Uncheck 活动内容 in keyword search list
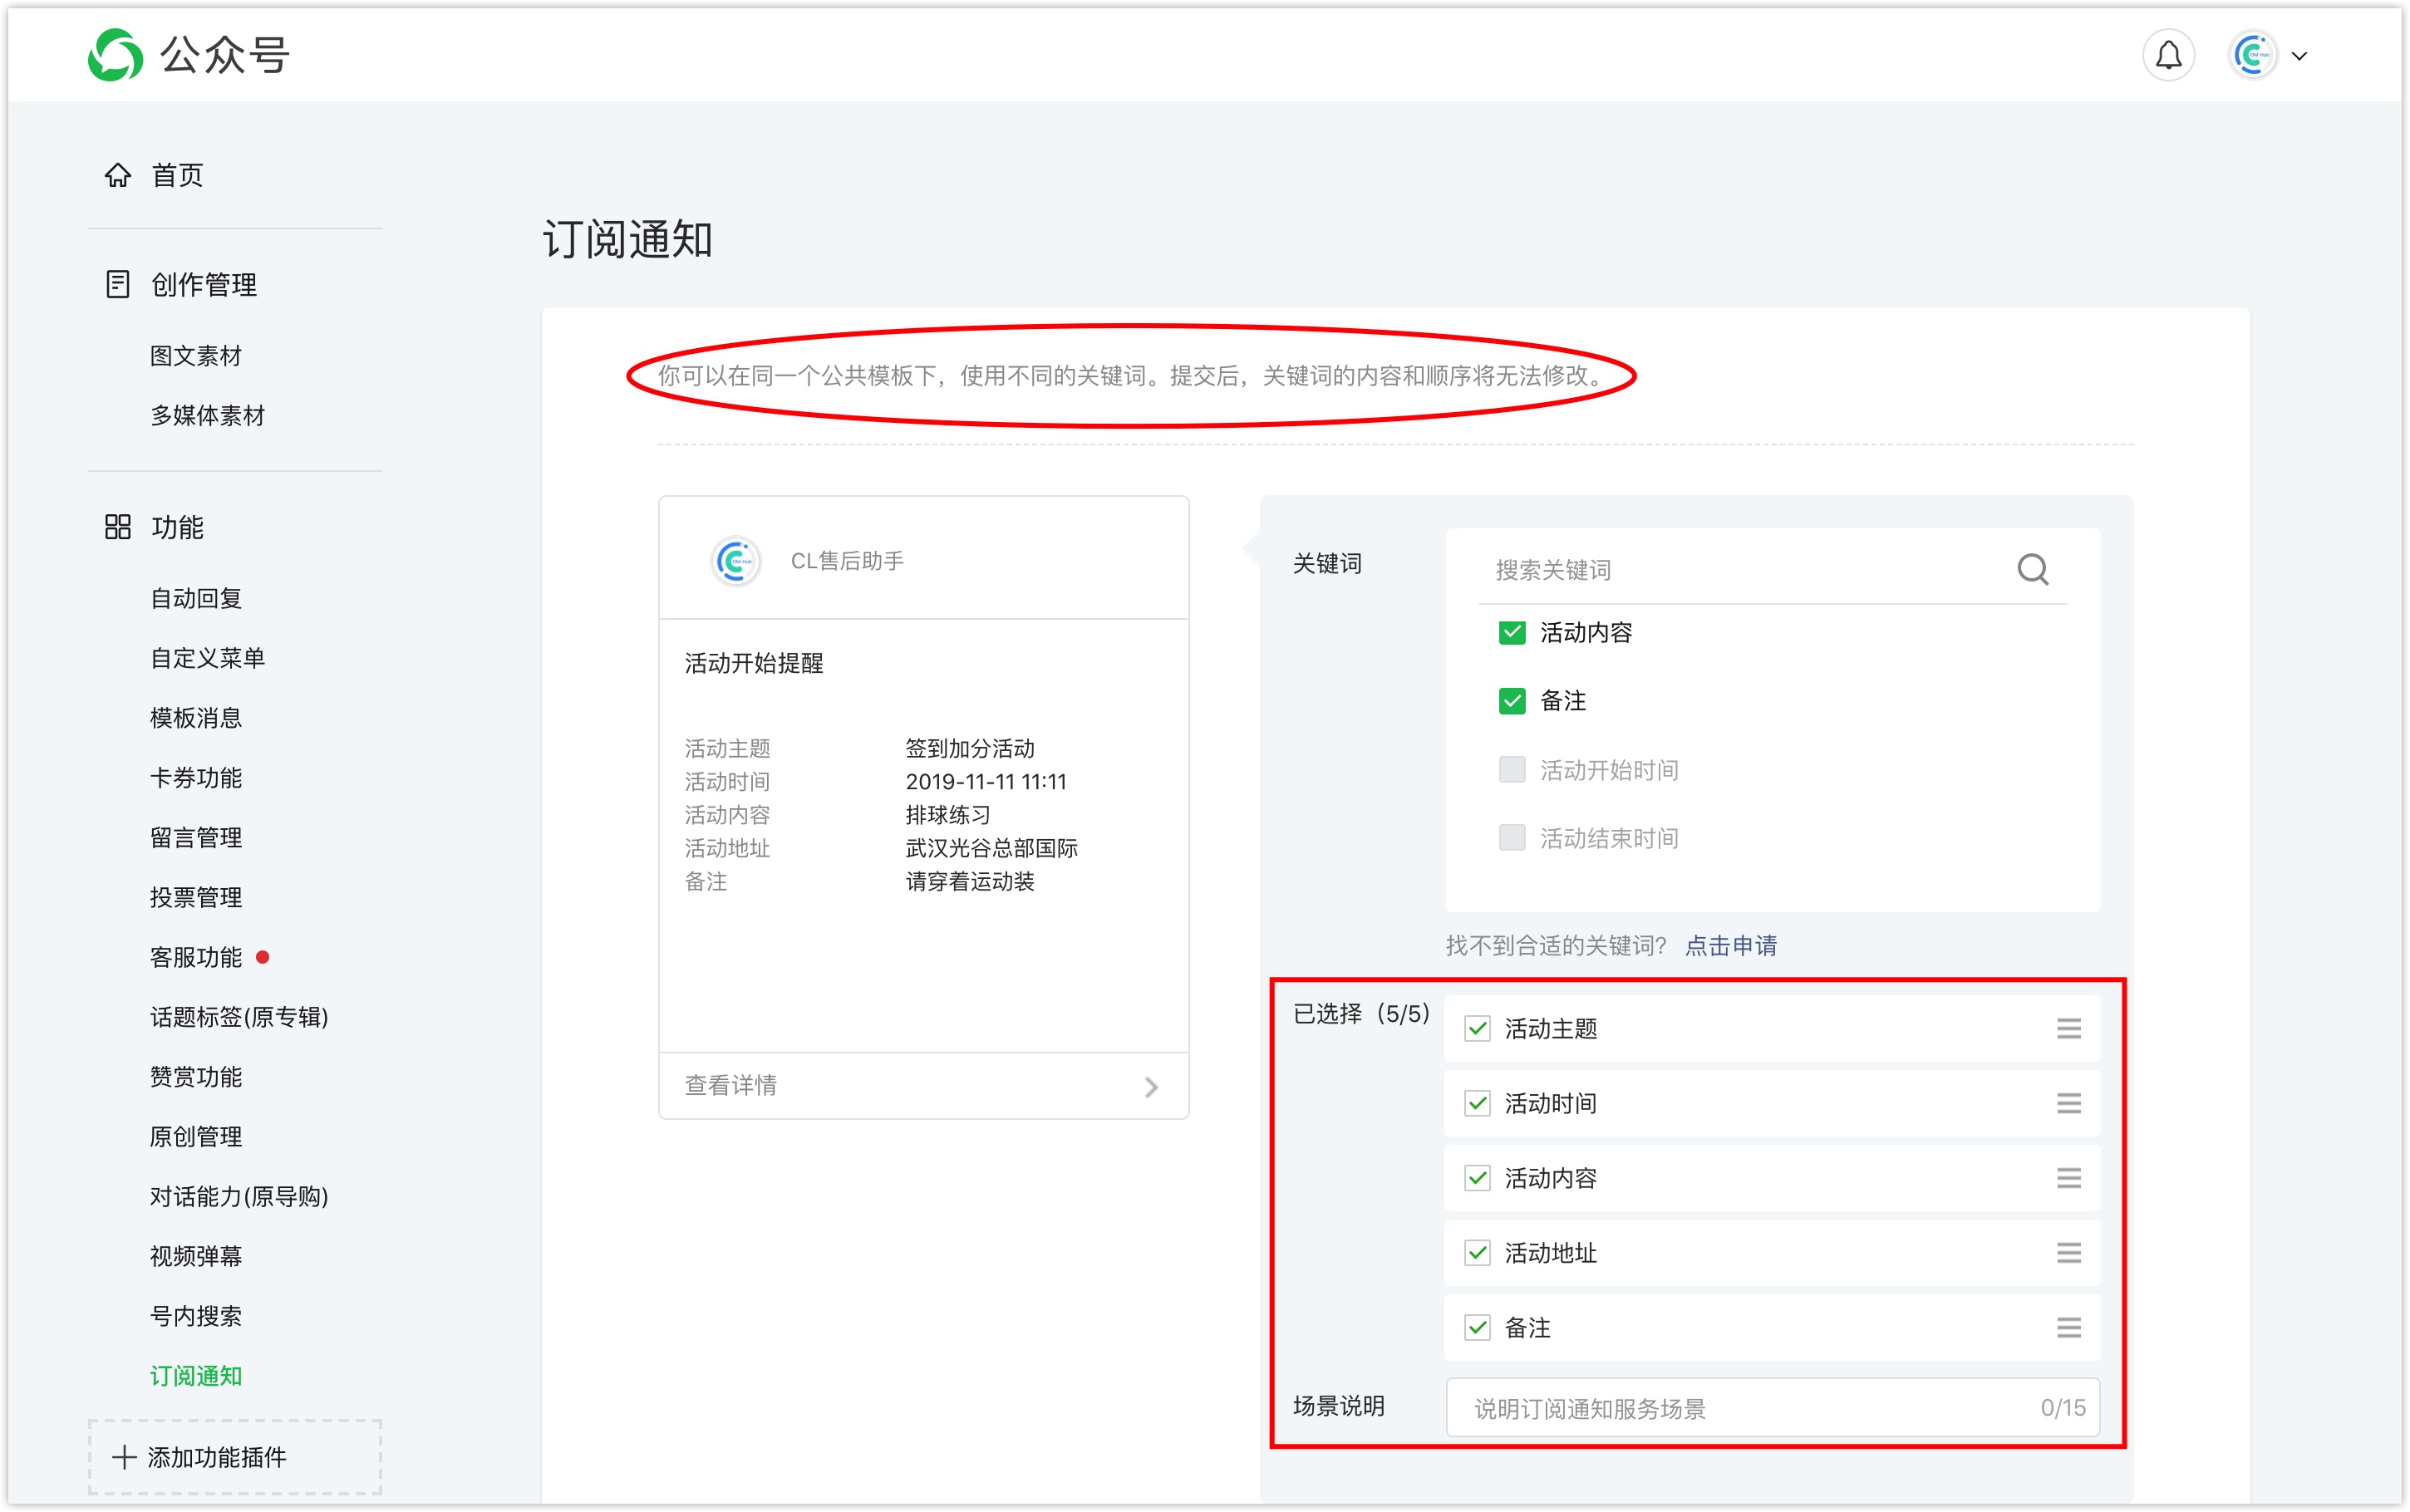Viewport: 2410px width, 1512px height. (1512, 632)
